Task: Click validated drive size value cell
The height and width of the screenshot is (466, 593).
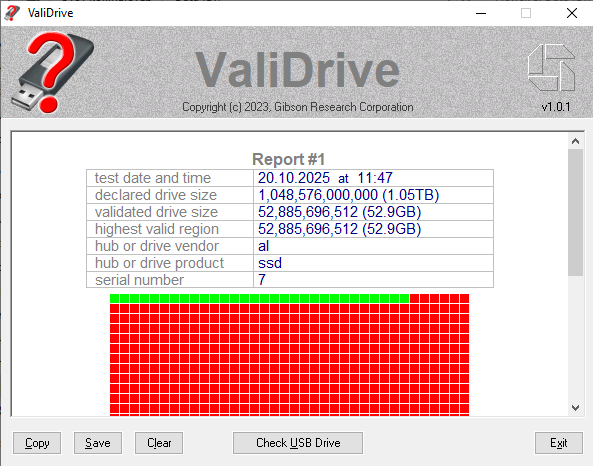Action: pyautogui.click(x=373, y=212)
